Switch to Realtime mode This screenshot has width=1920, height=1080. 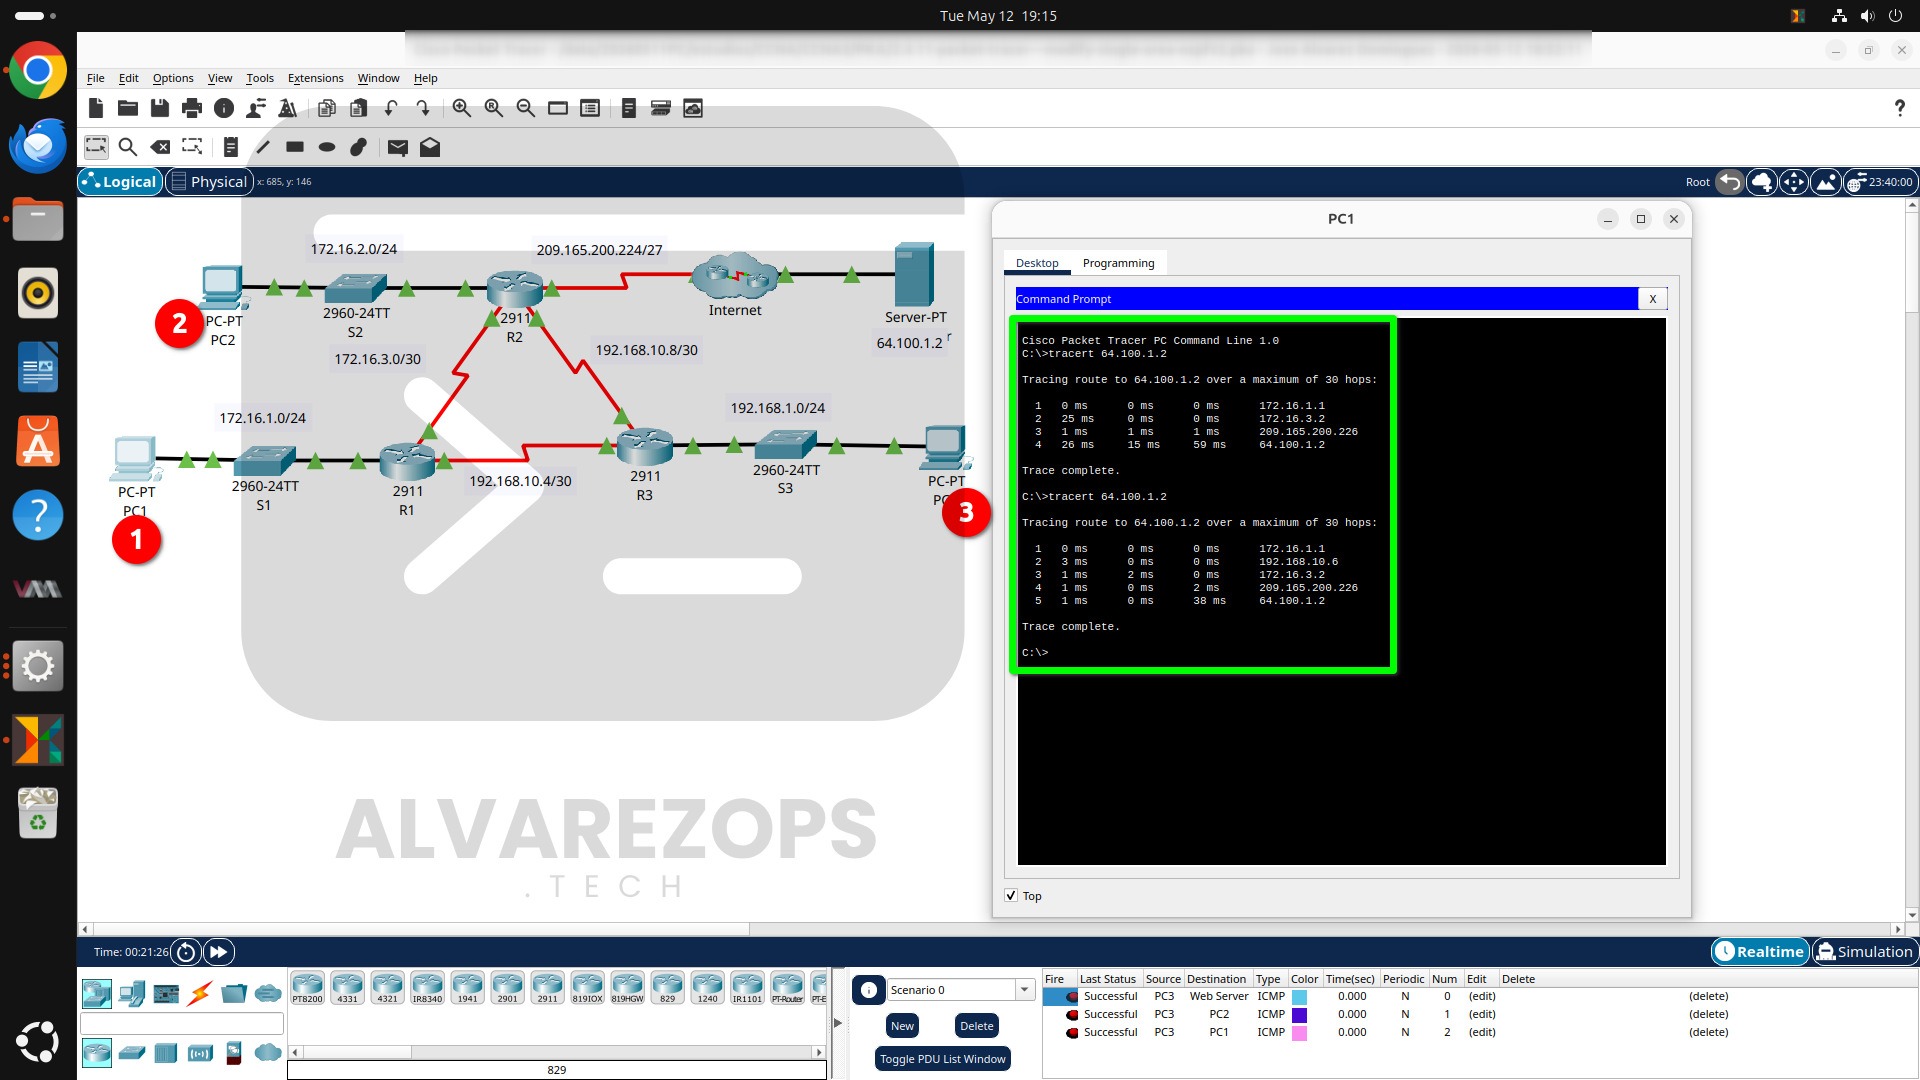pyautogui.click(x=1760, y=952)
